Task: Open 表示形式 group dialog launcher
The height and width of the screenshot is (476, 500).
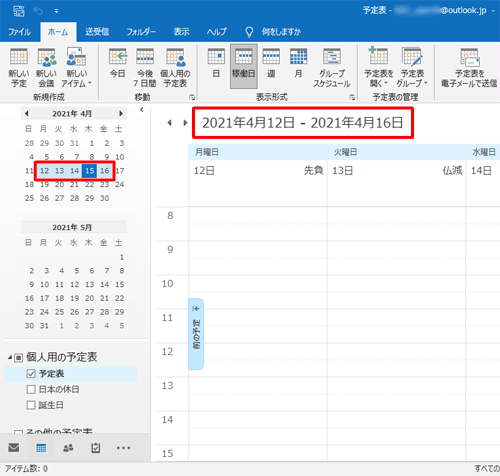Action: 352,97
